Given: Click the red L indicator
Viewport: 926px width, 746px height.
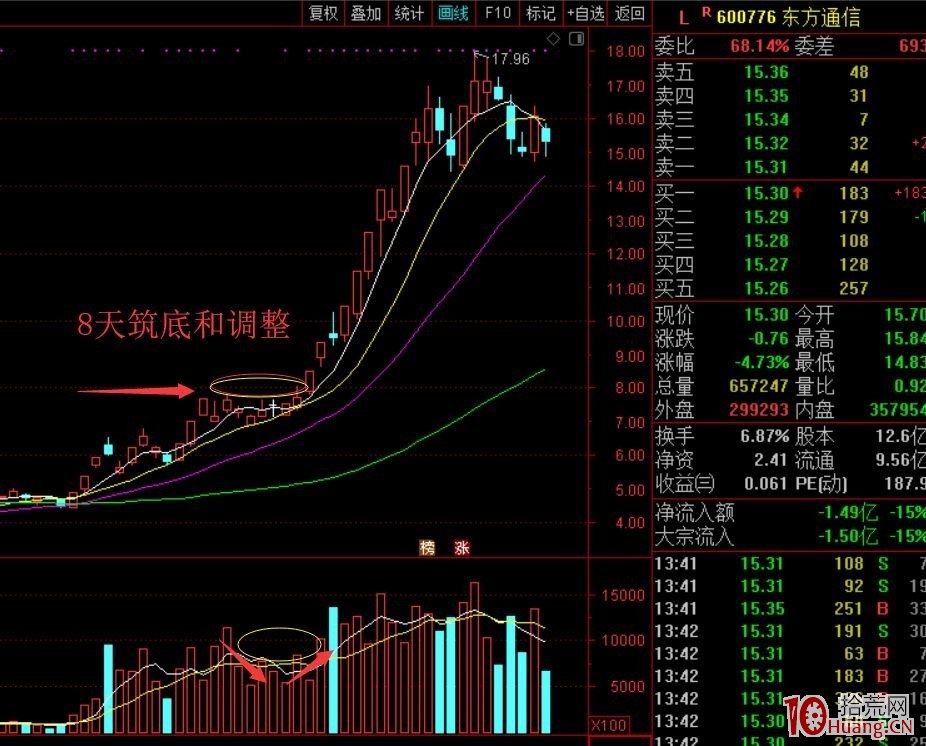Looking at the screenshot, I should pyautogui.click(x=684, y=18).
